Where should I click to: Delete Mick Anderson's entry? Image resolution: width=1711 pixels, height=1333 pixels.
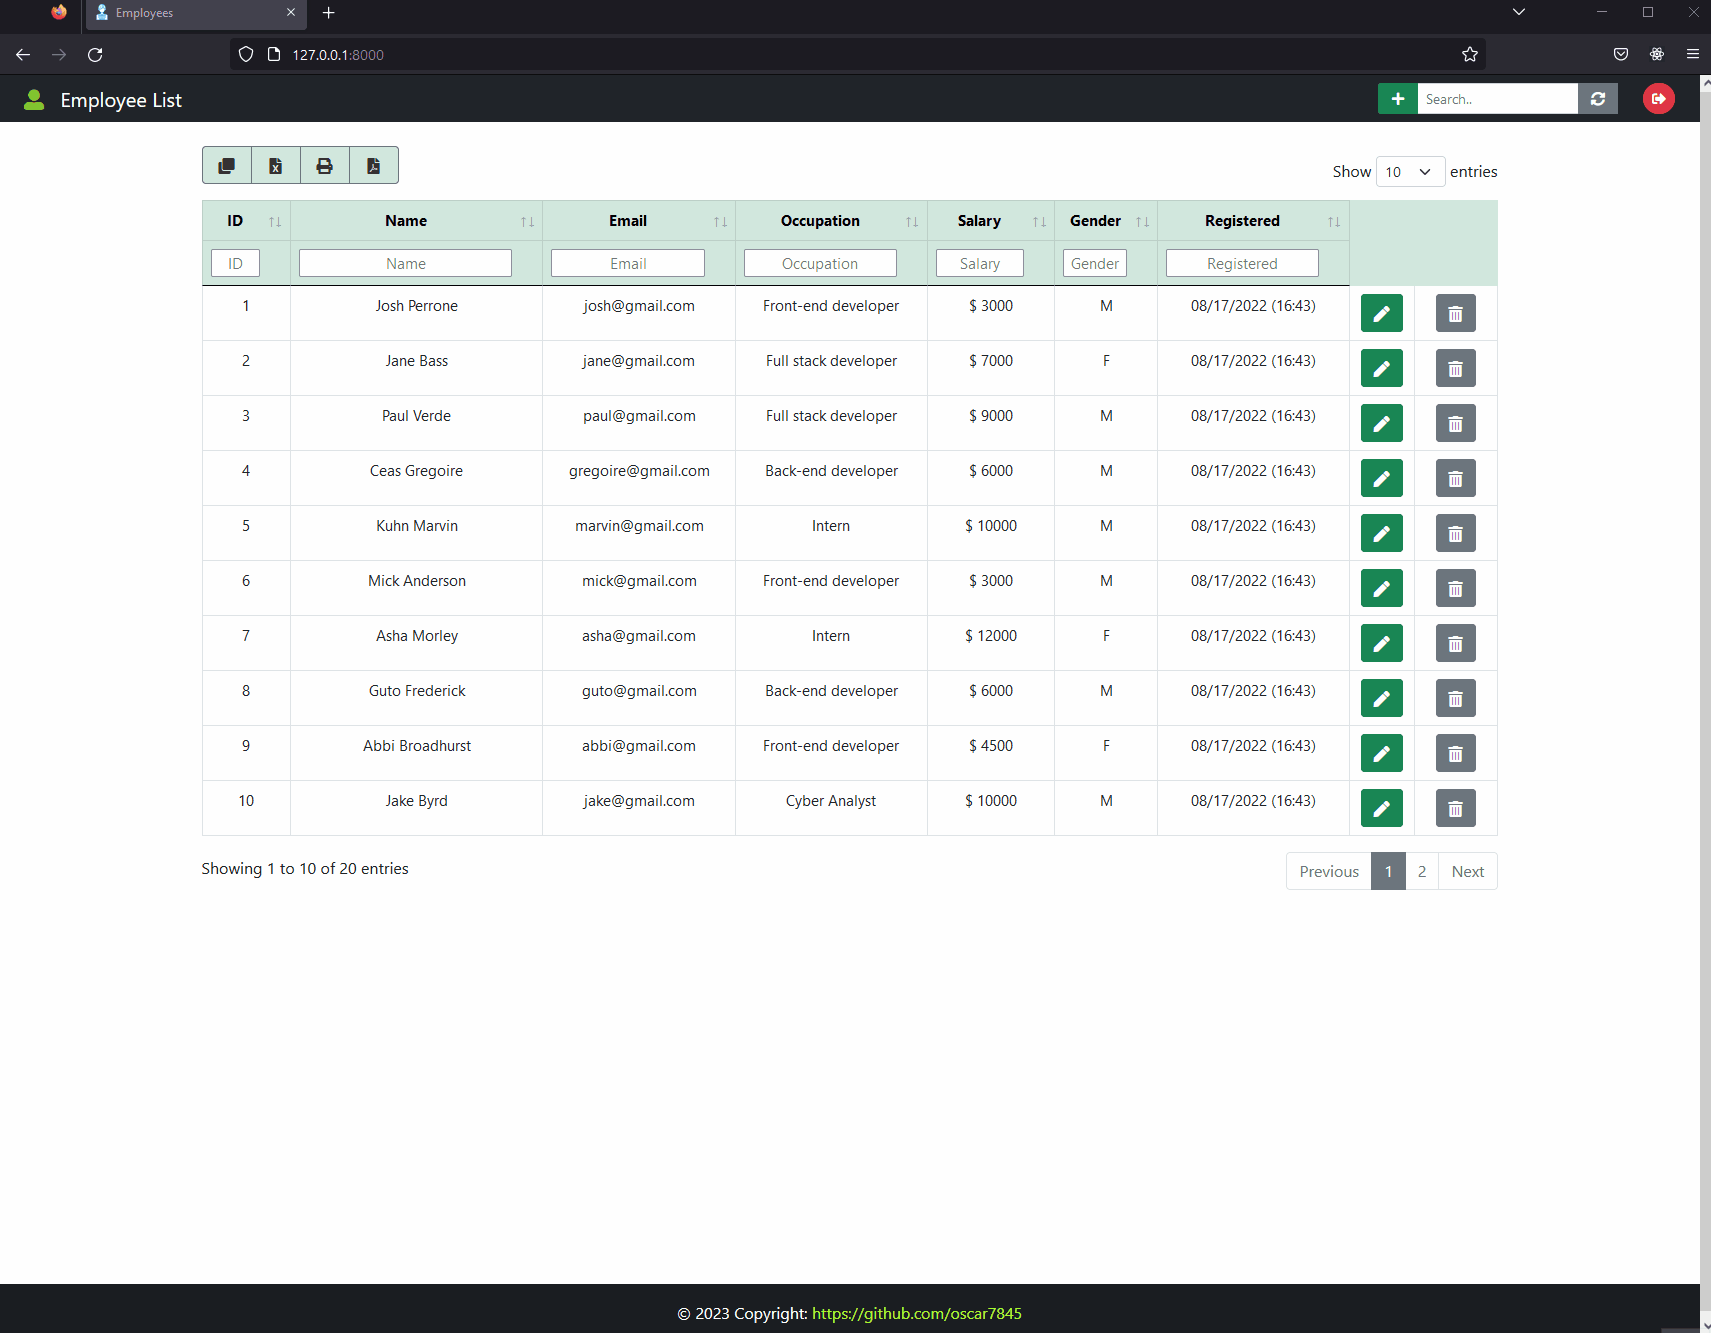pyautogui.click(x=1455, y=588)
